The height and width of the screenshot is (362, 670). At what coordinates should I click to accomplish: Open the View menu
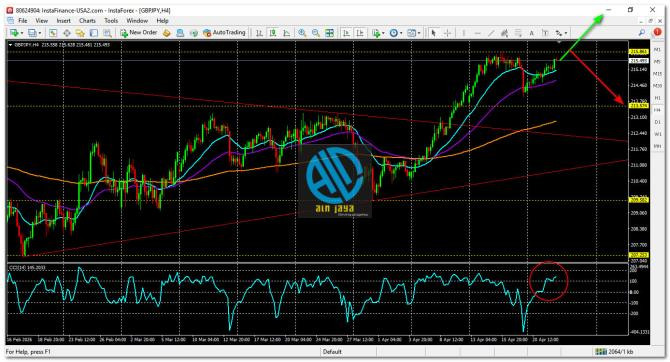click(x=41, y=21)
